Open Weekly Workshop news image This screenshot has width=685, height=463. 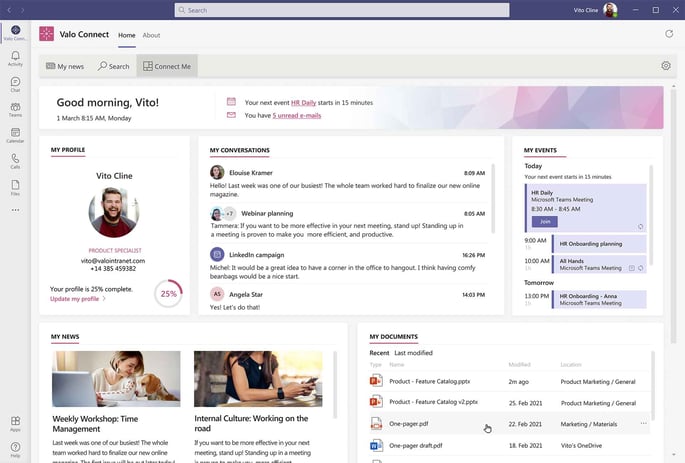coord(116,379)
